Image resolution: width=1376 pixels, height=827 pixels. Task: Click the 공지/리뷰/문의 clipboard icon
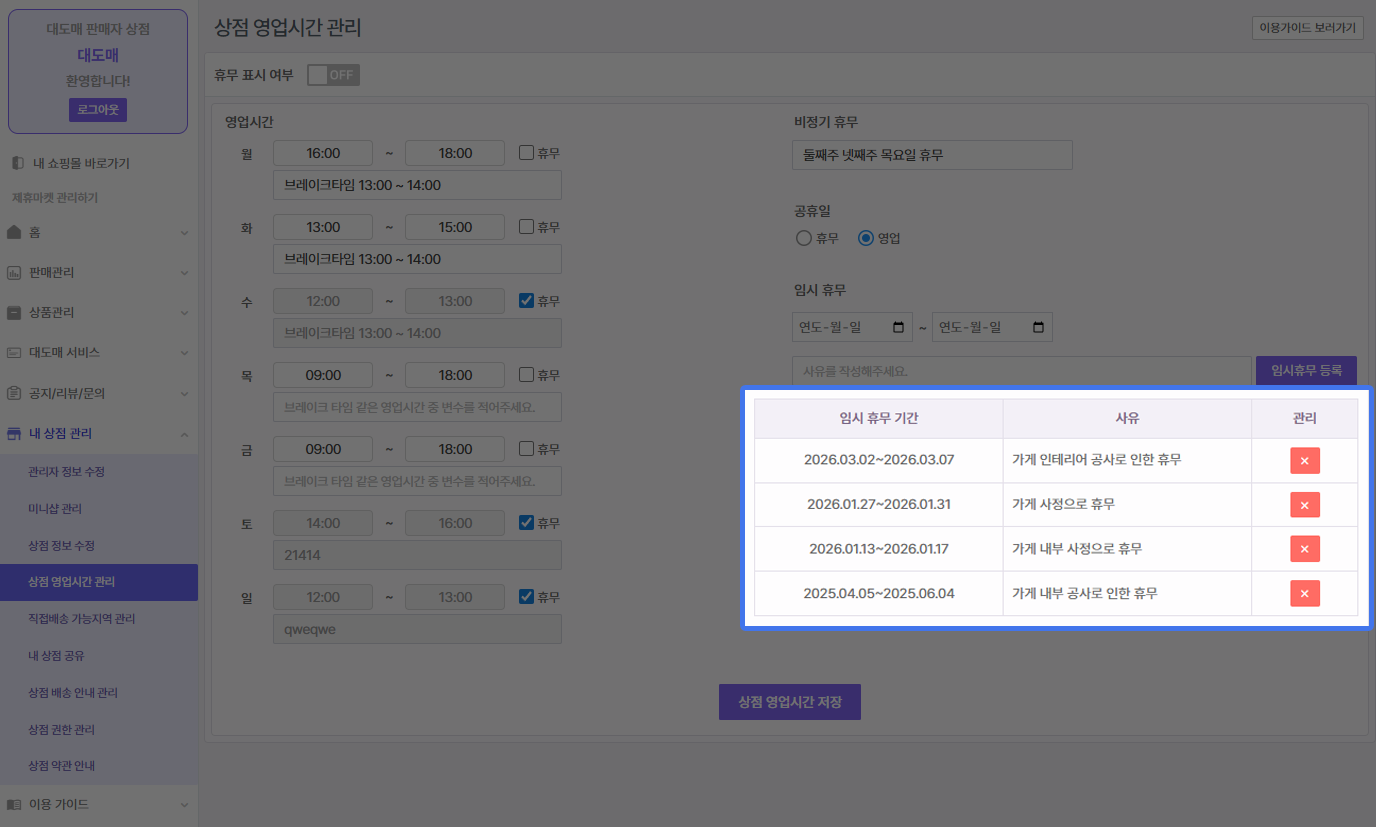[x=14, y=393]
